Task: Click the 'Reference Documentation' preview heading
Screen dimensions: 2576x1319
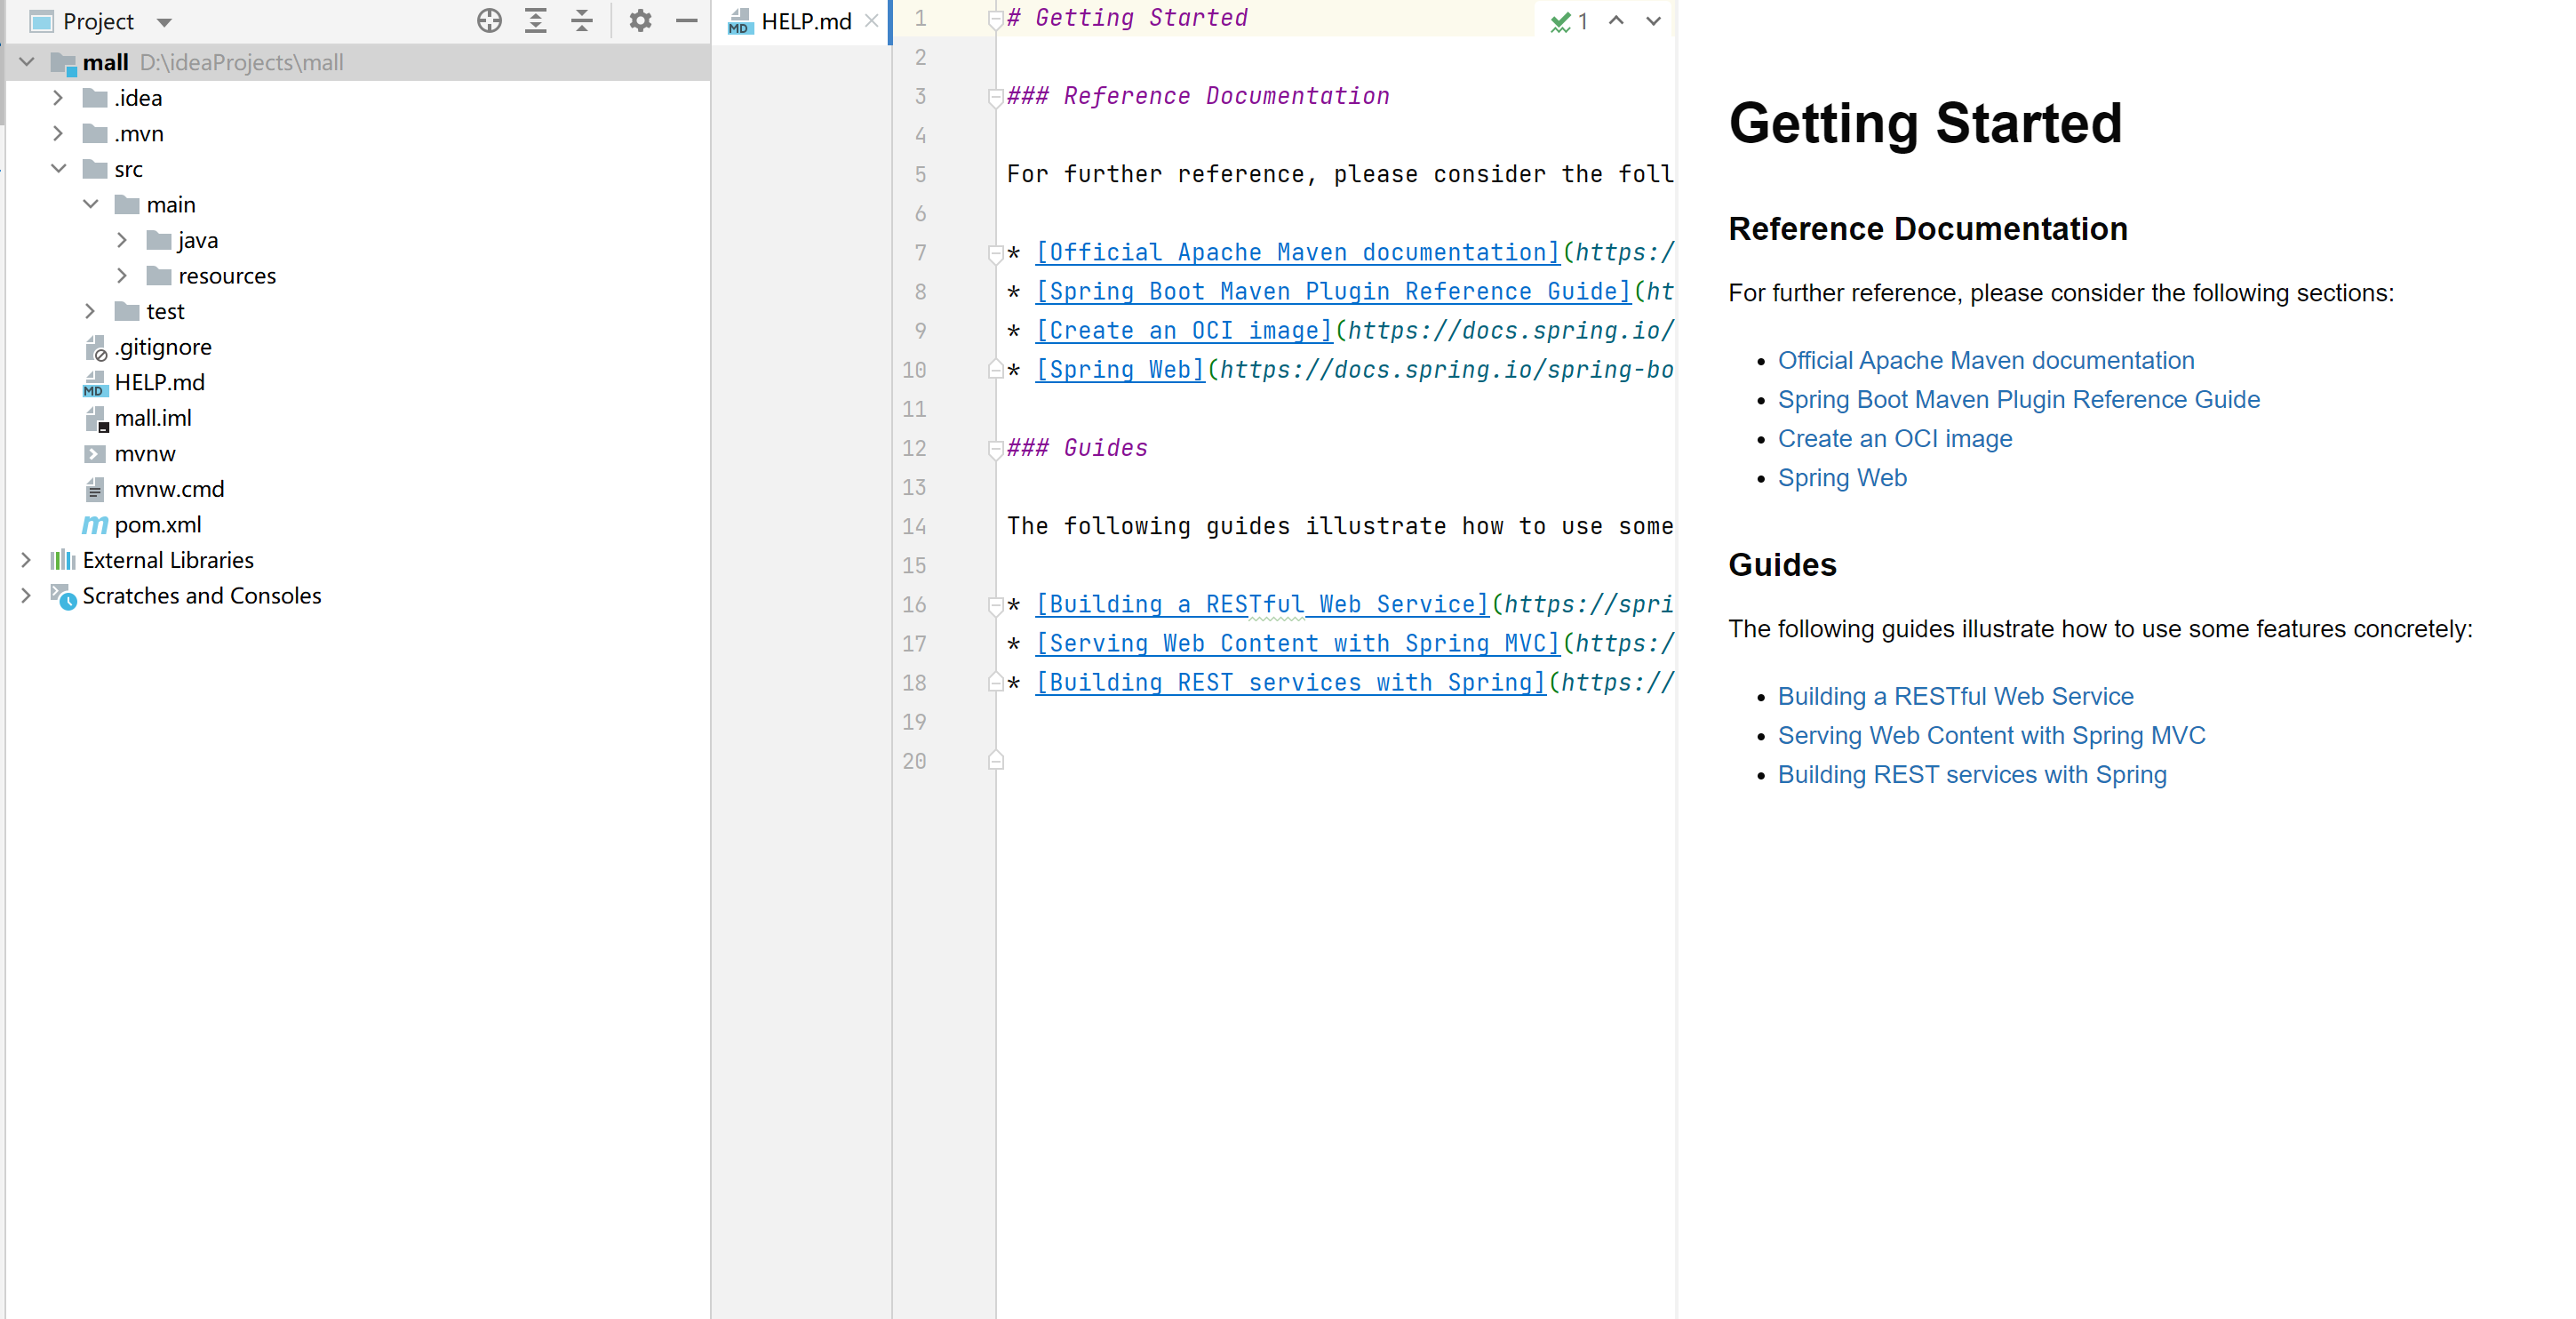Action: click(1927, 228)
